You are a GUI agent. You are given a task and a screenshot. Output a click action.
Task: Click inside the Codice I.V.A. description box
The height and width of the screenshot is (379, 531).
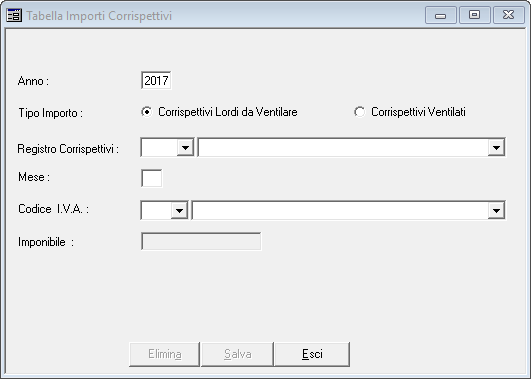(x=340, y=210)
